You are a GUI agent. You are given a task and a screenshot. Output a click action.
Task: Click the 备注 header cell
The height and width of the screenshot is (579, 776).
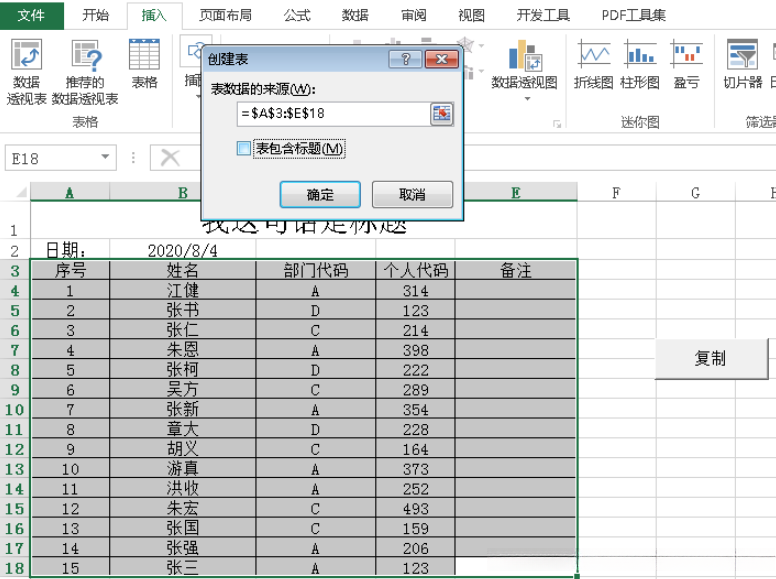point(516,271)
